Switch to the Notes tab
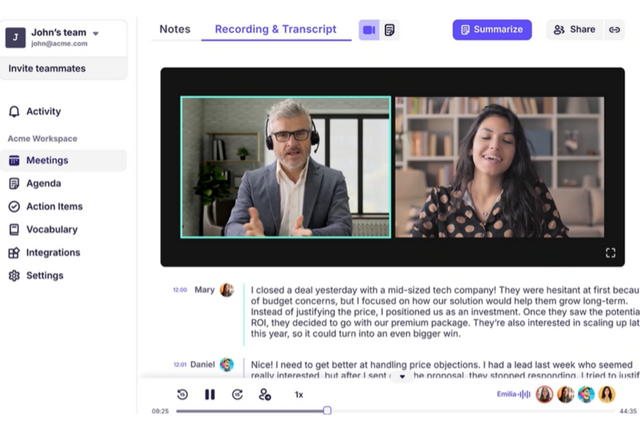The image size is (640, 427). pos(174,30)
